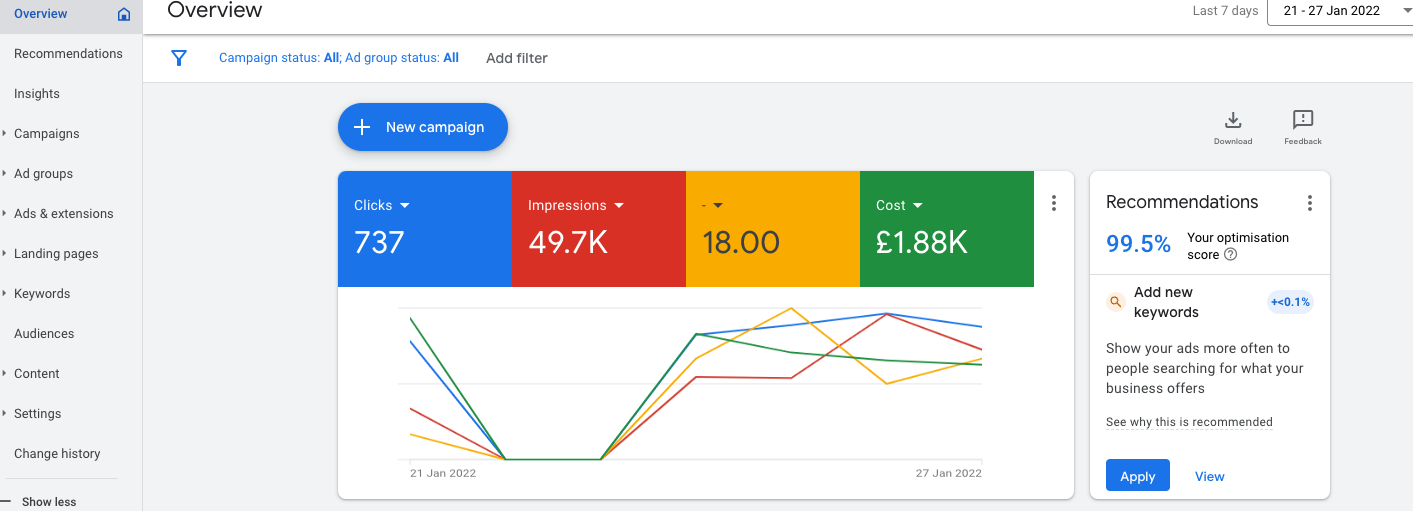The image size is (1413, 511).
Task: Click See why this is recommended
Action: pos(1189,422)
